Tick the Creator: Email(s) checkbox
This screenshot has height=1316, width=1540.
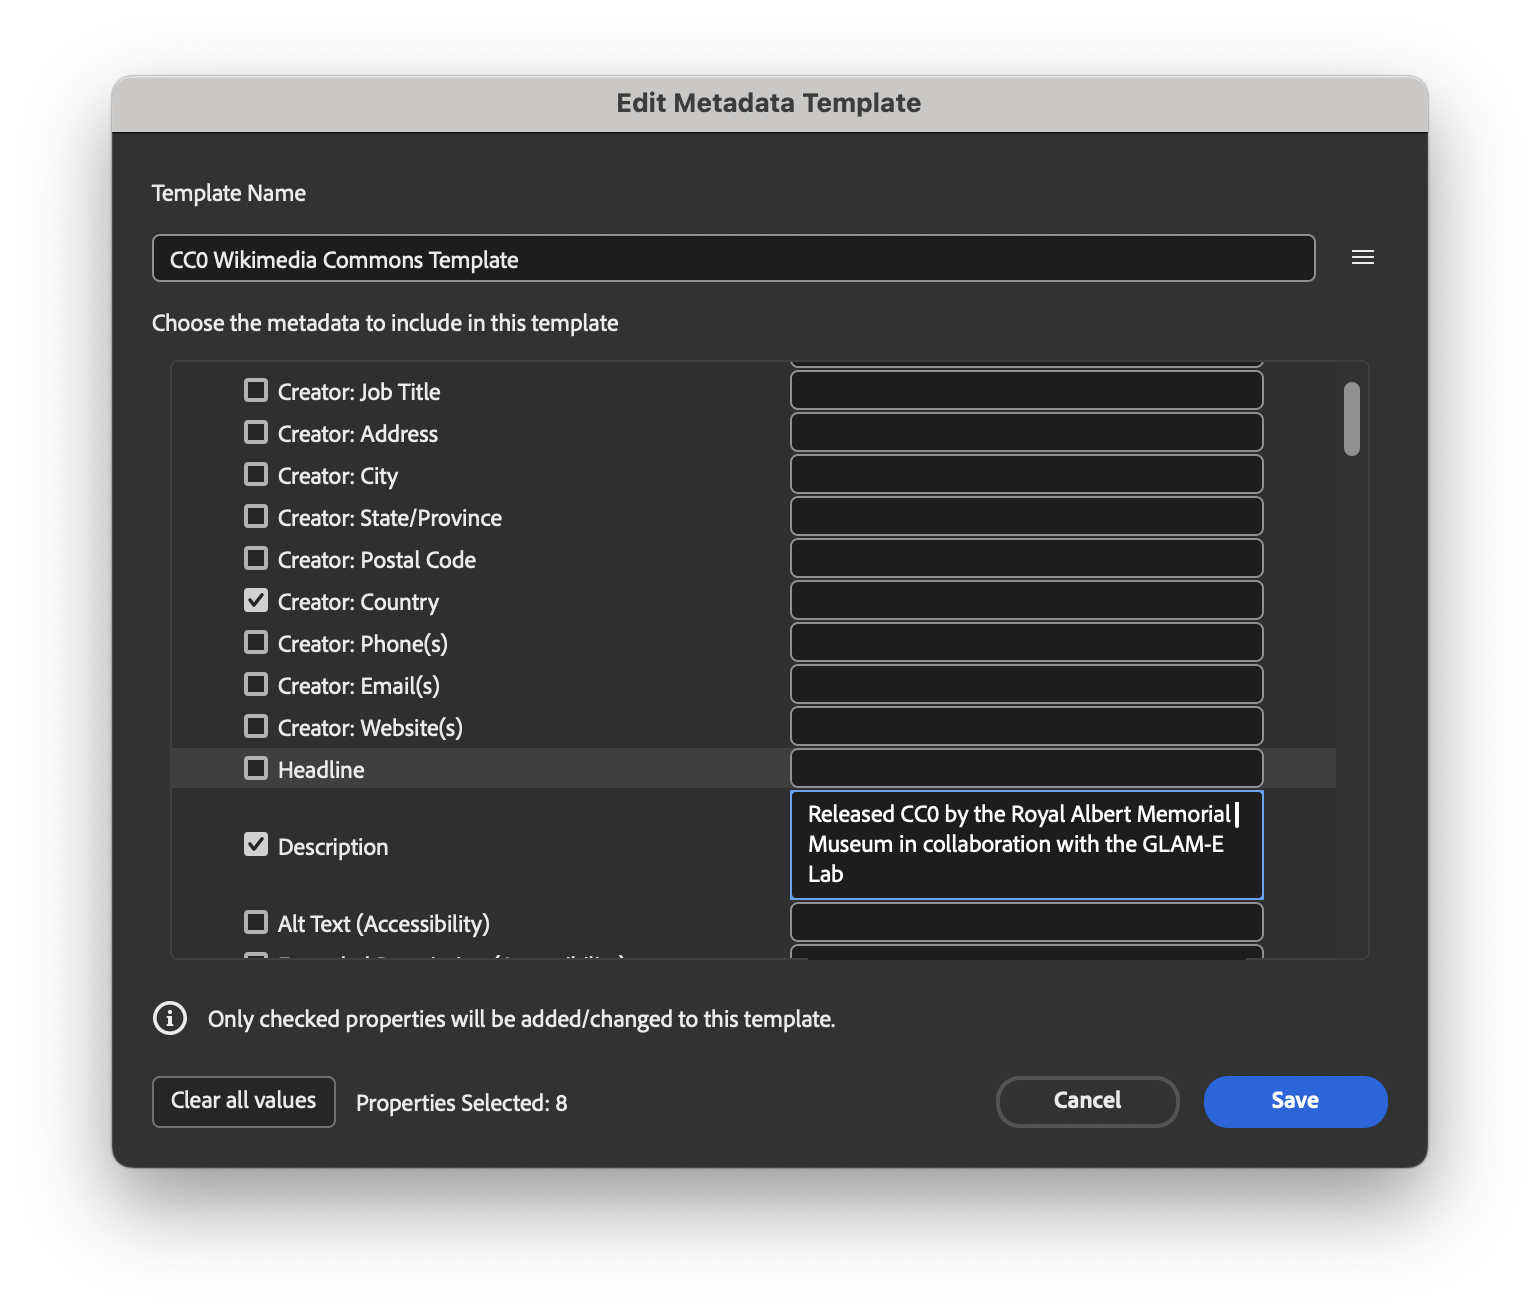point(256,684)
